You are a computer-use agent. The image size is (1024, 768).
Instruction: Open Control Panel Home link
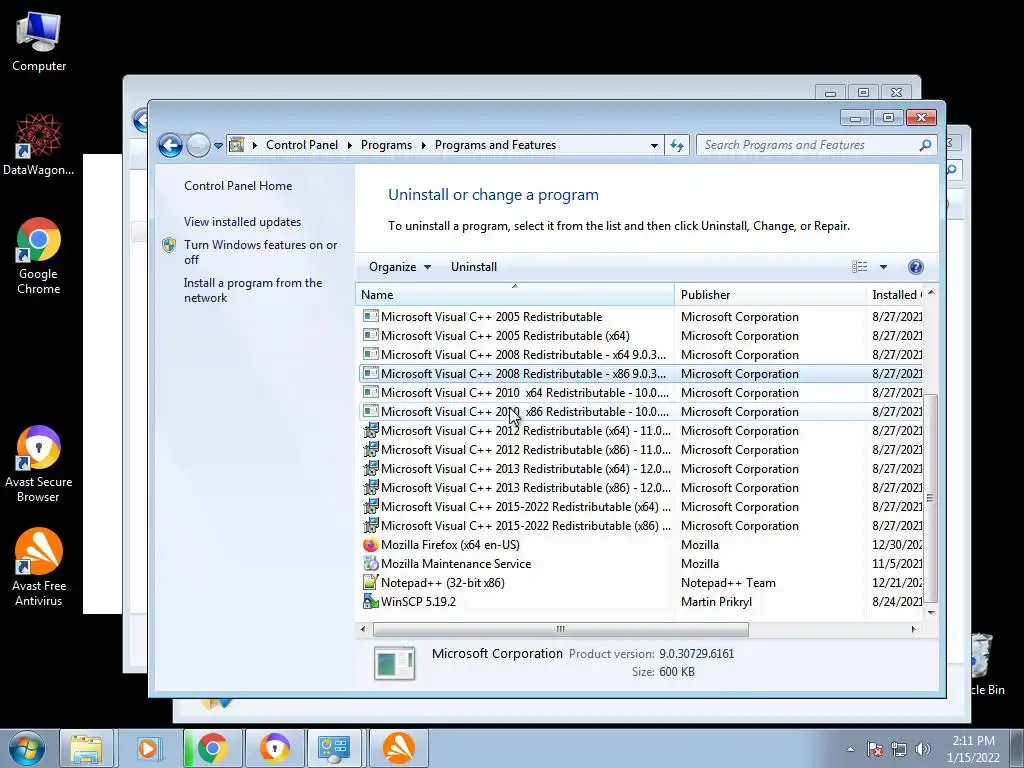238,185
